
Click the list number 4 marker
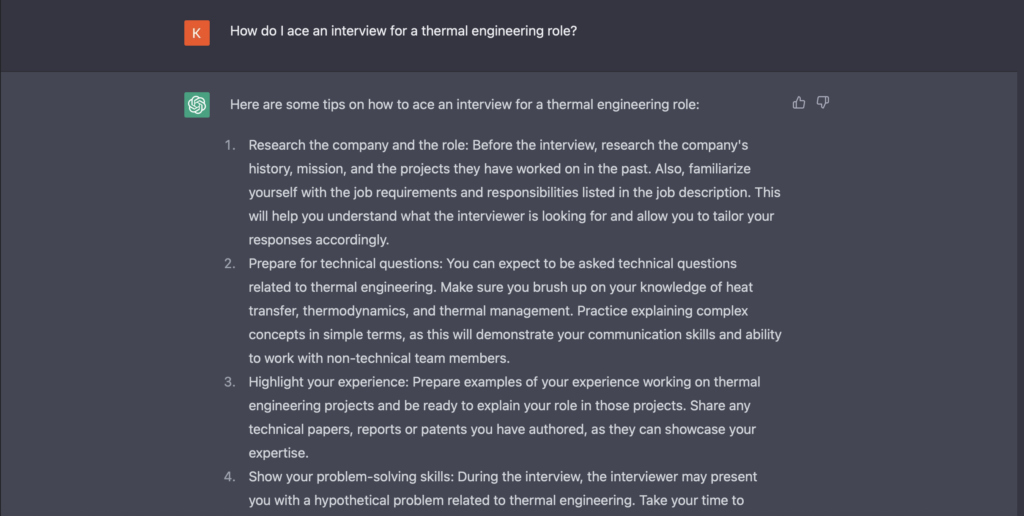[229, 477]
